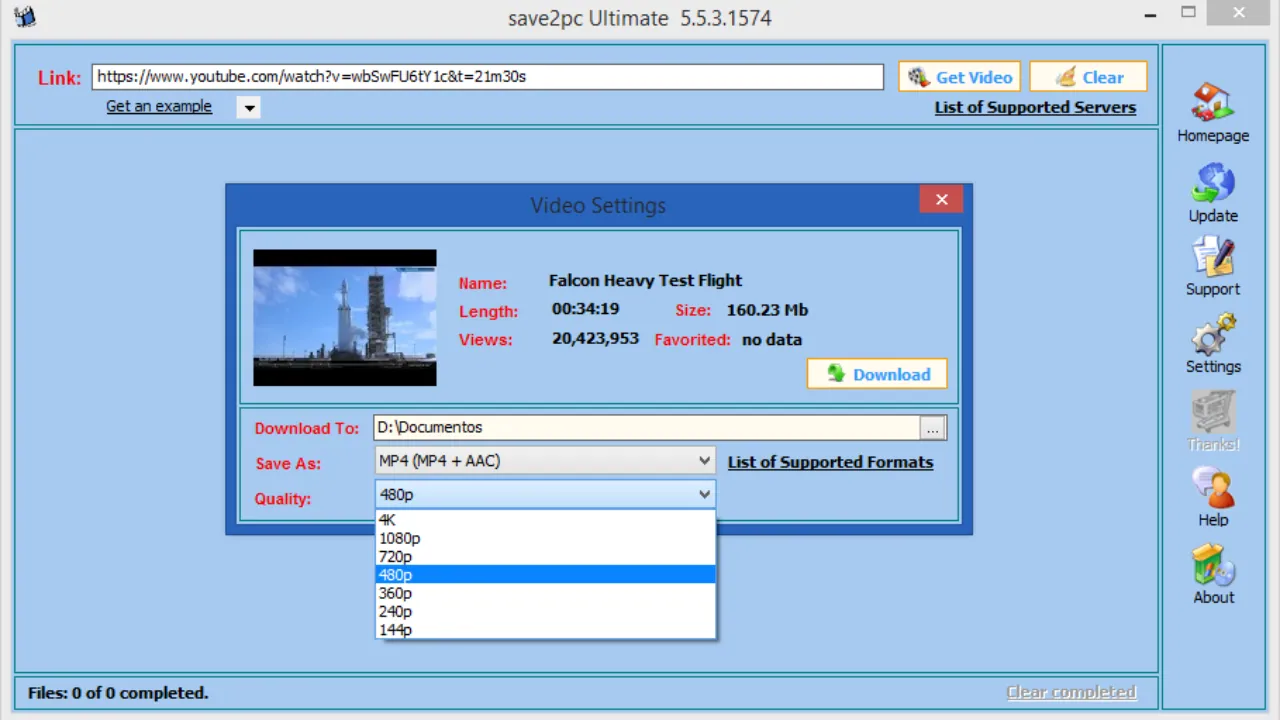Image resolution: width=1280 pixels, height=720 pixels.
Task: Click the Video Settings dialog title
Action: pos(598,206)
